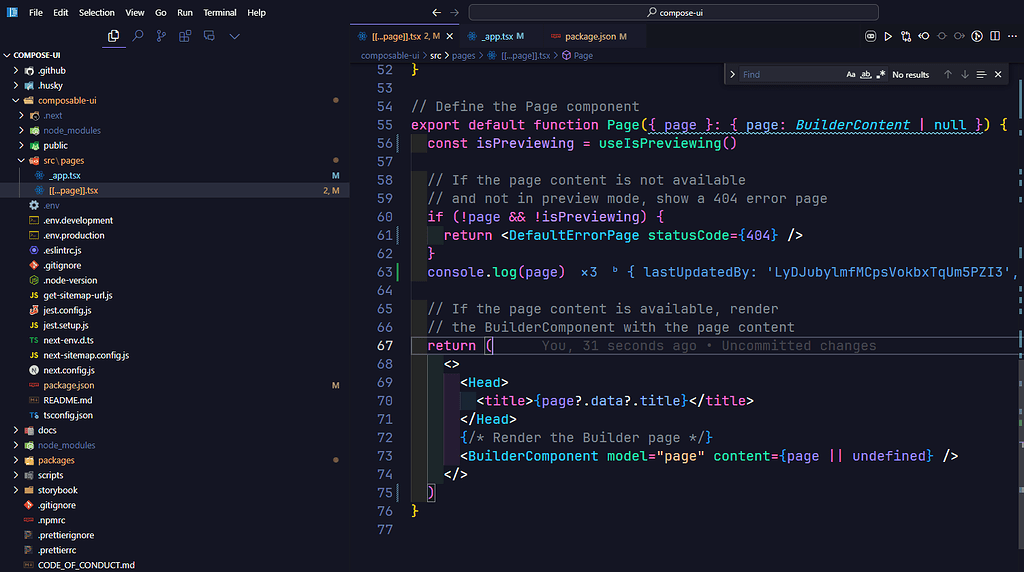Open next.config.js in the explorer
Image resolution: width=1024 pixels, height=572 pixels.
[x=70, y=370]
